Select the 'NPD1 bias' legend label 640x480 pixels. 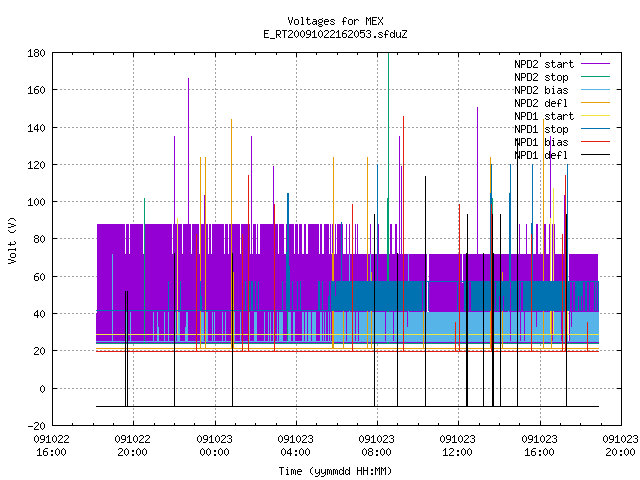(541, 142)
